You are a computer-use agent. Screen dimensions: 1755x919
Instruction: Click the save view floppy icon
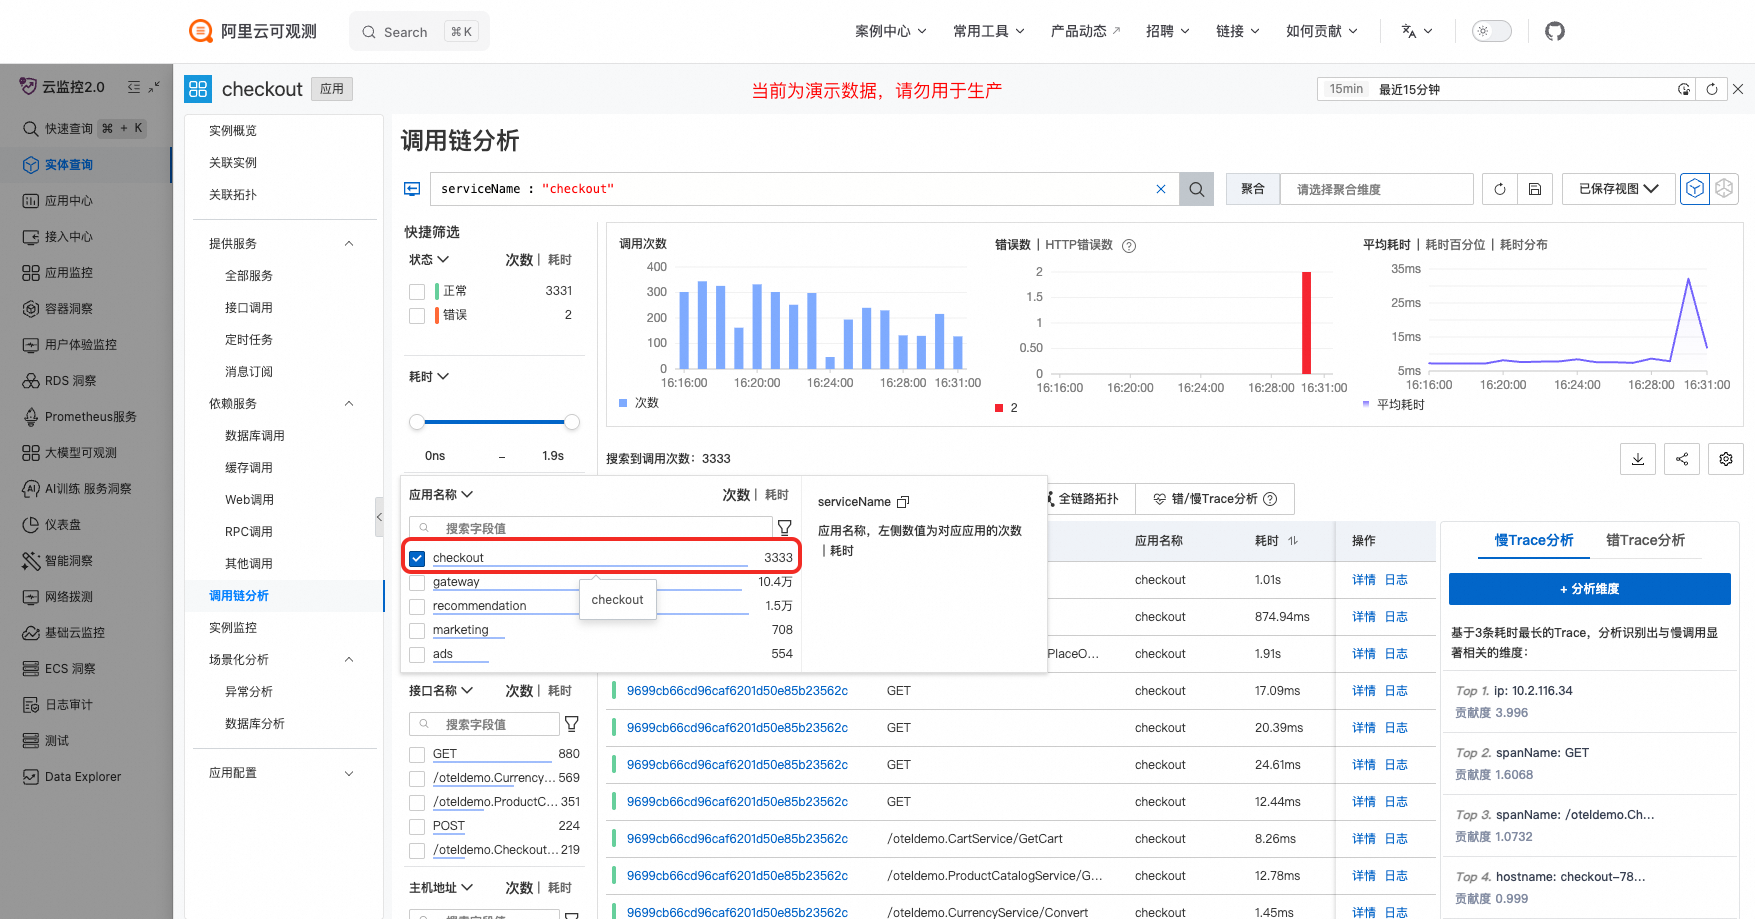1535,189
